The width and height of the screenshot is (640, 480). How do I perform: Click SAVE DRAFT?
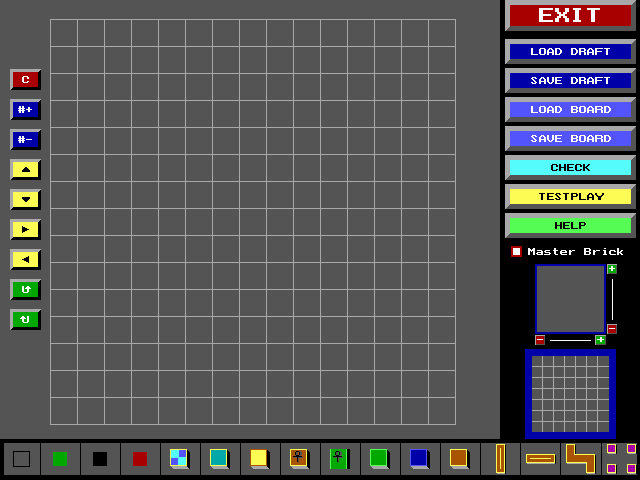click(x=570, y=81)
